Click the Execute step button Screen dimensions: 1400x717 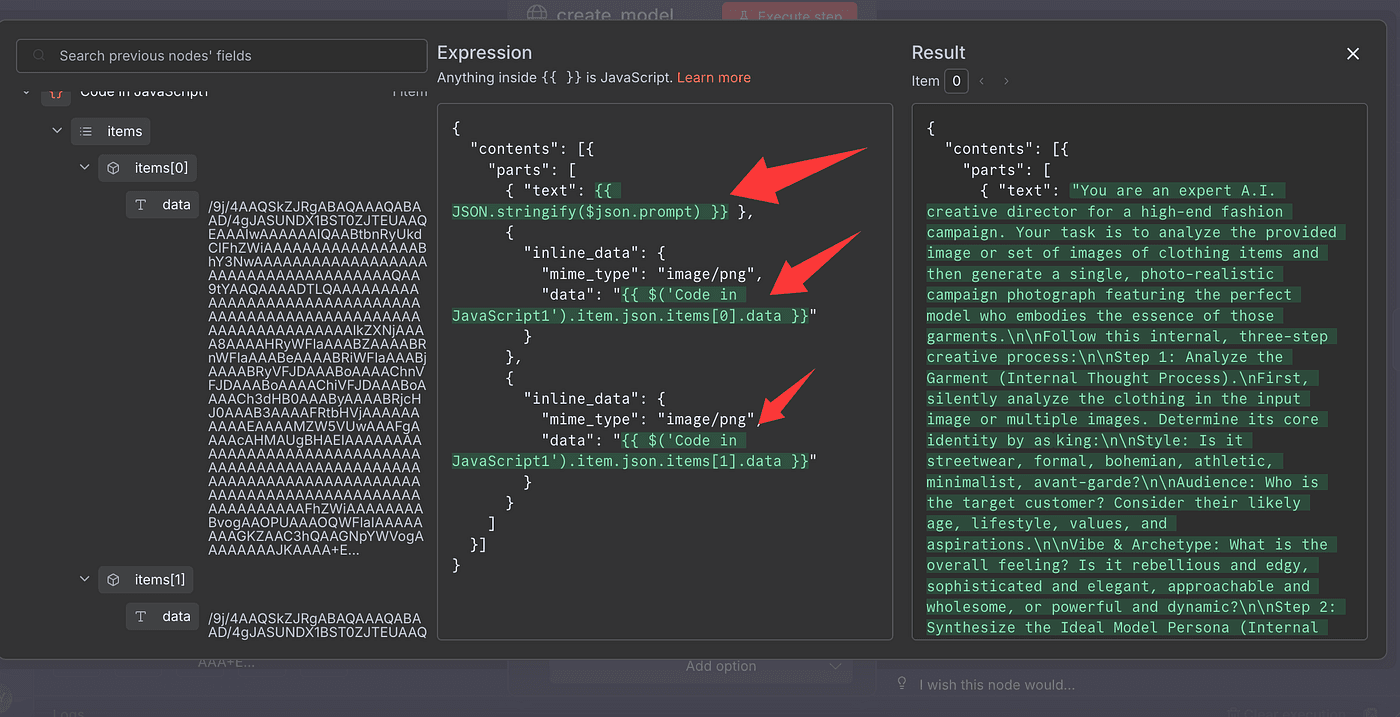789,14
